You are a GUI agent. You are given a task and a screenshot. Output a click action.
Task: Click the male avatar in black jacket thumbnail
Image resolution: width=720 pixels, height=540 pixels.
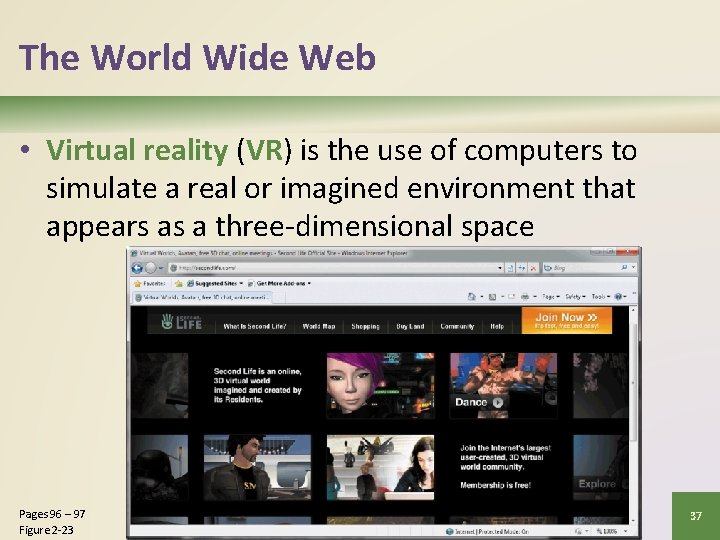pyautogui.click(x=257, y=467)
